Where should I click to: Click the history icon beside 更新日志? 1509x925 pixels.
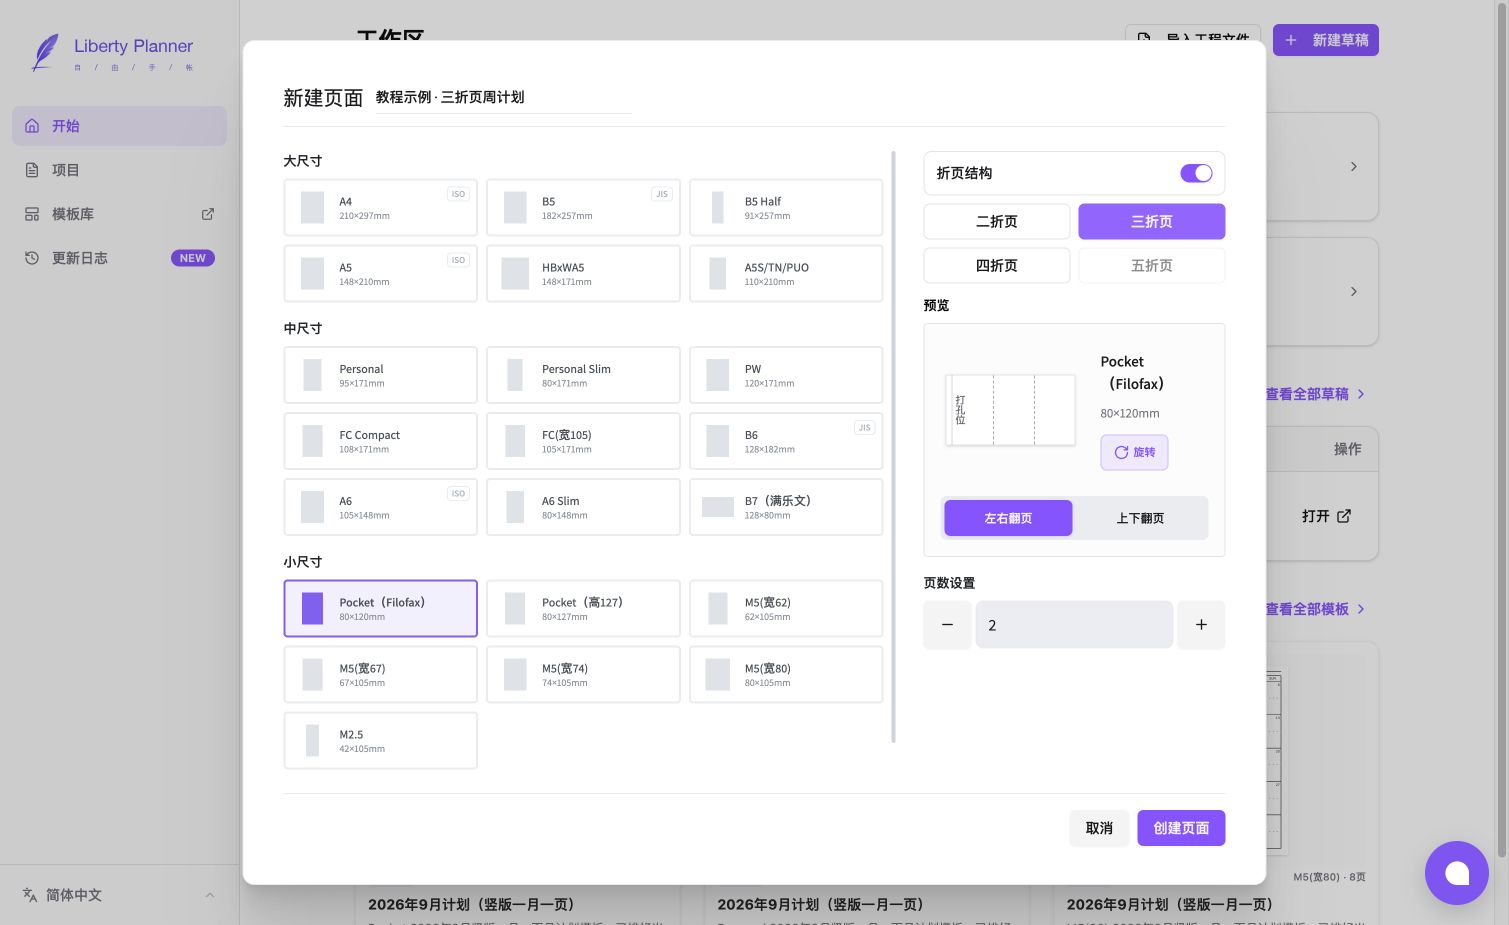[x=32, y=258]
